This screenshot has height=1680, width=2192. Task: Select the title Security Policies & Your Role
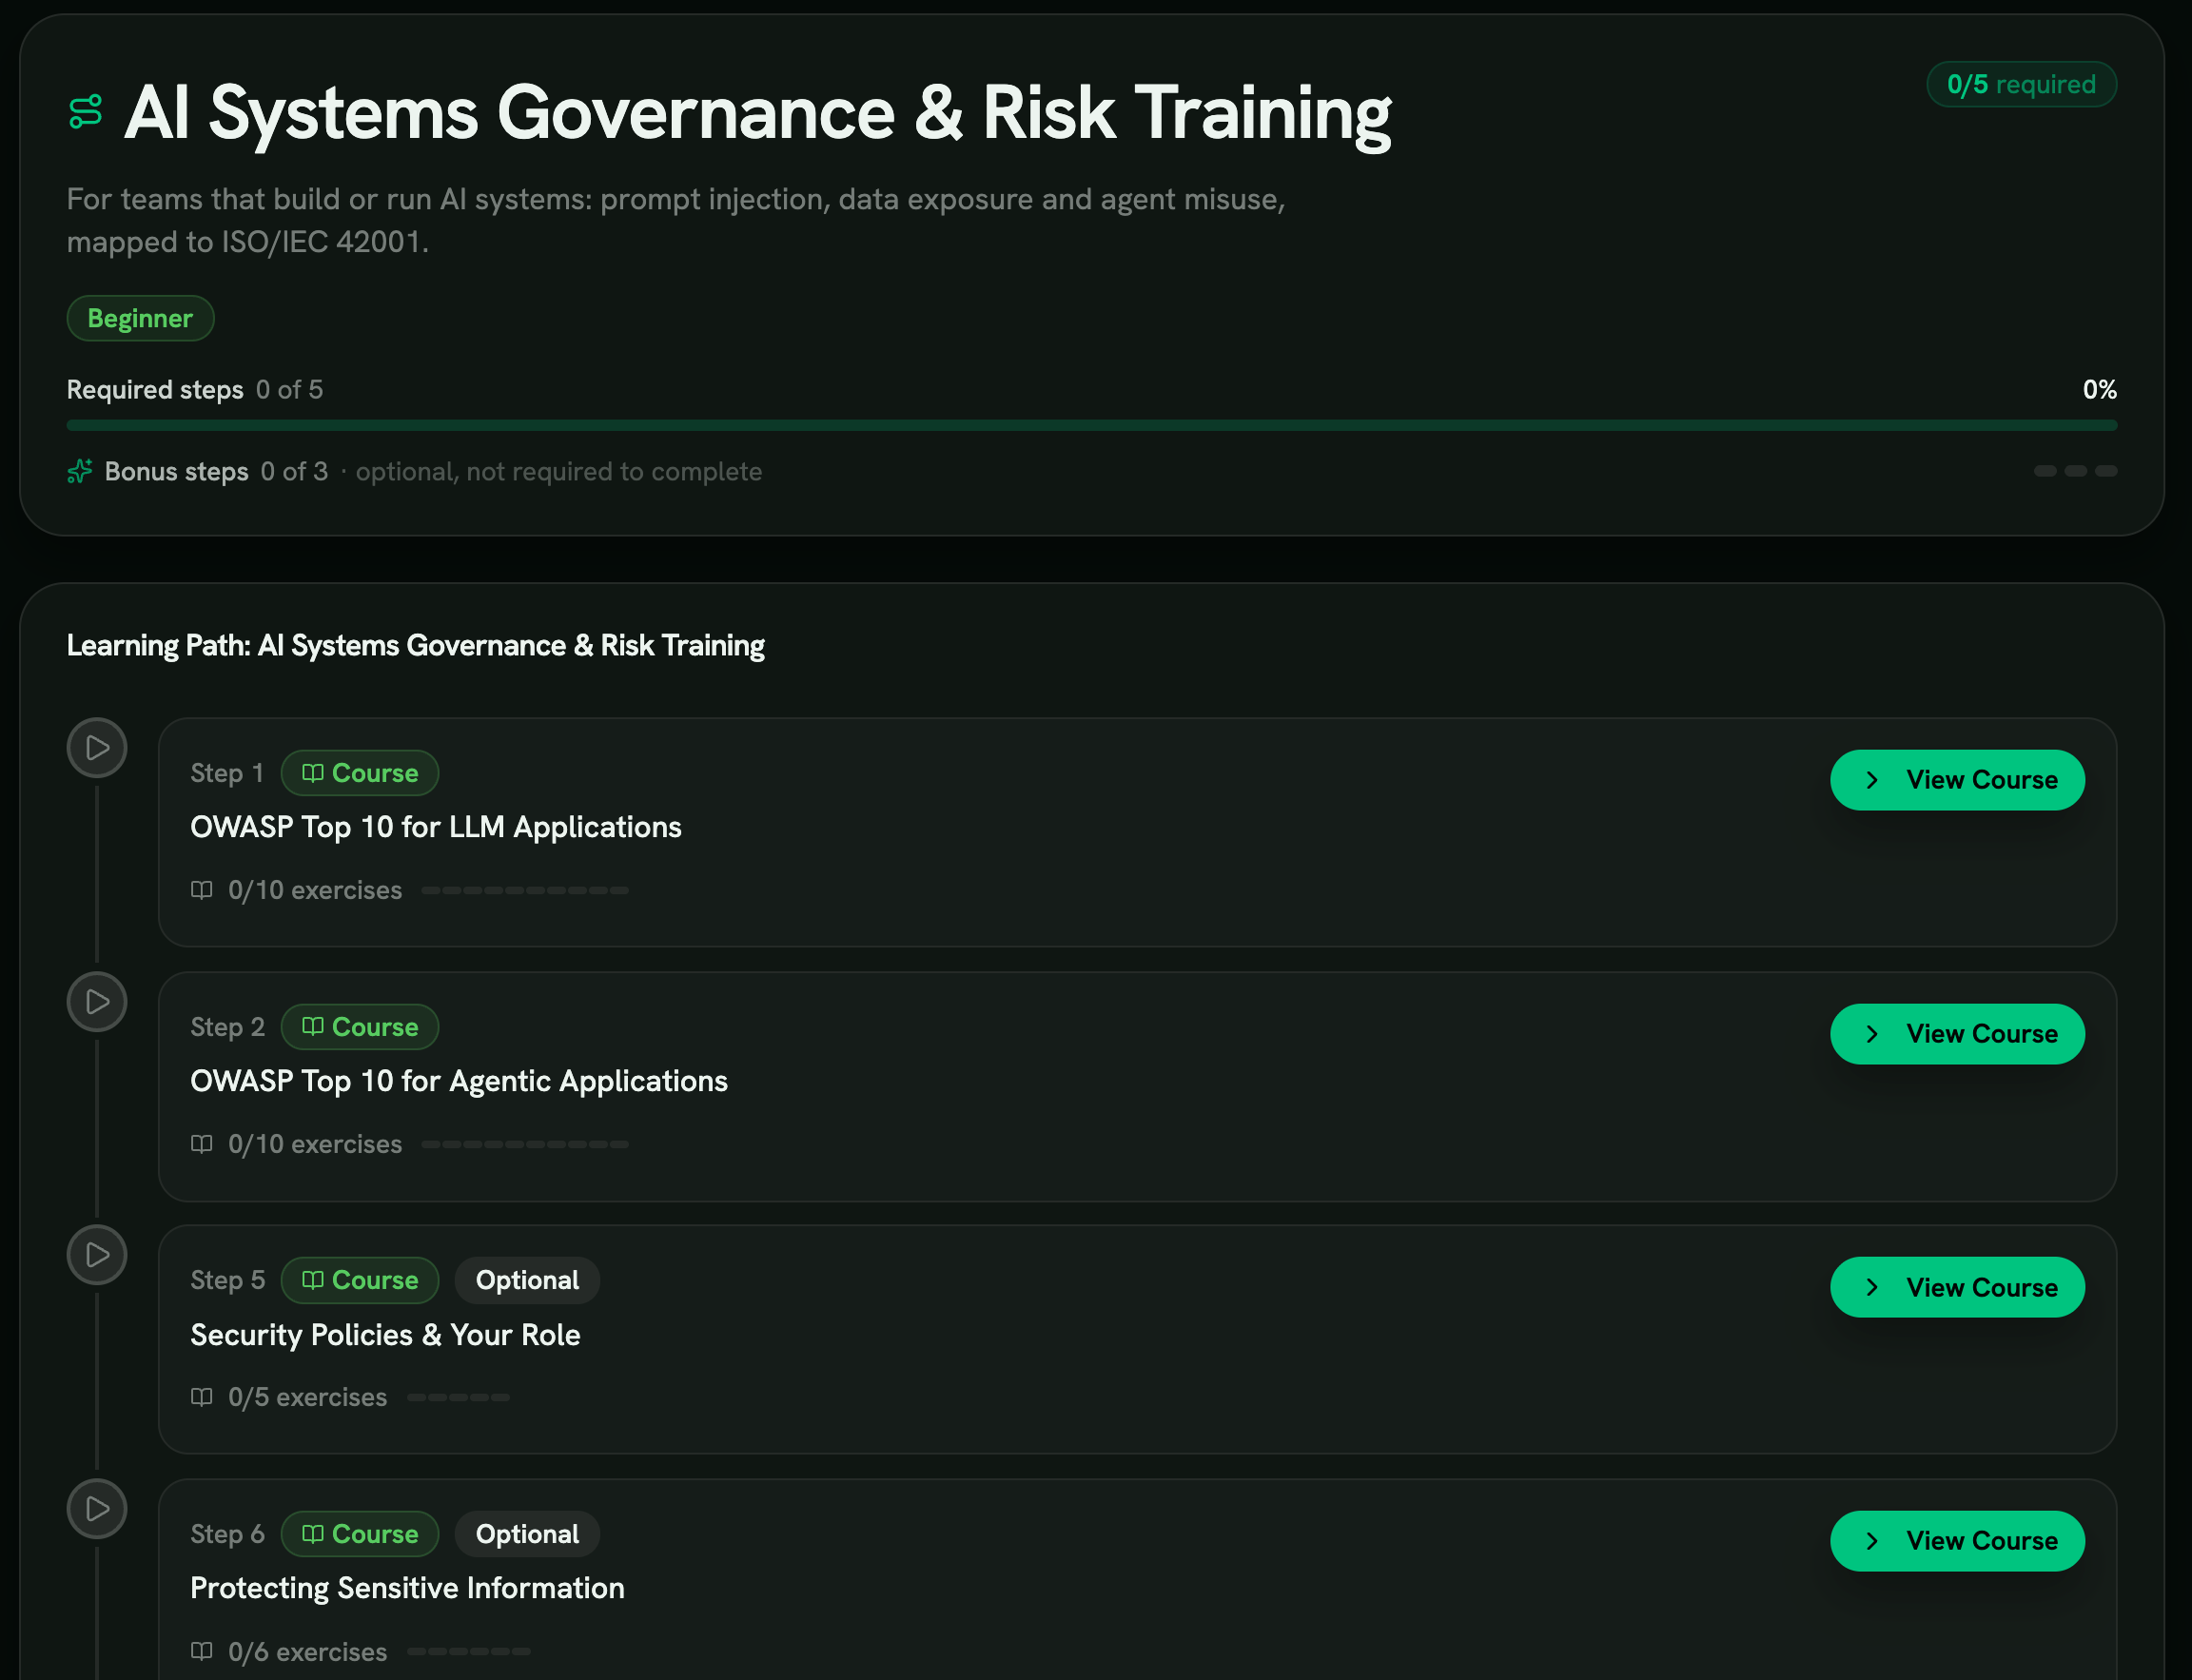(385, 1335)
